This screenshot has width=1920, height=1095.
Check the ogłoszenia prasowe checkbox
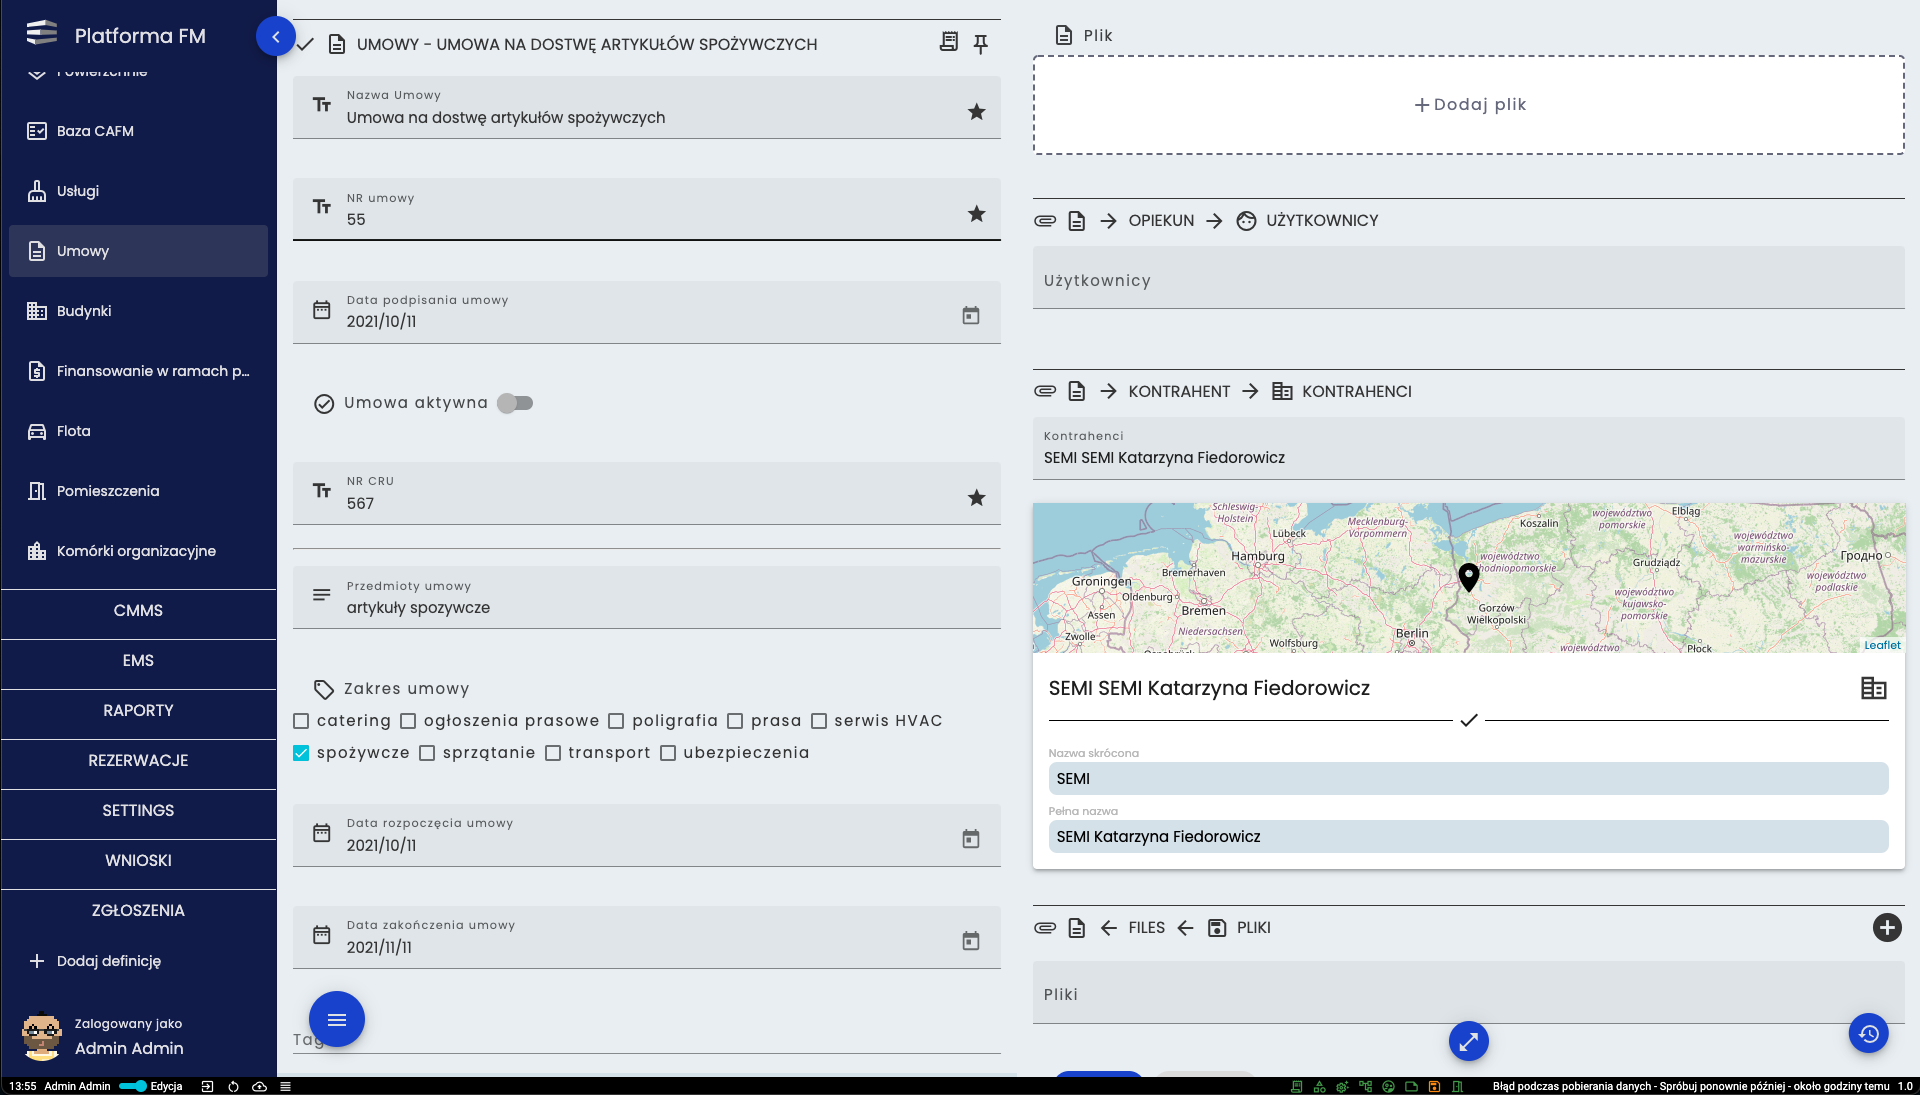408,721
